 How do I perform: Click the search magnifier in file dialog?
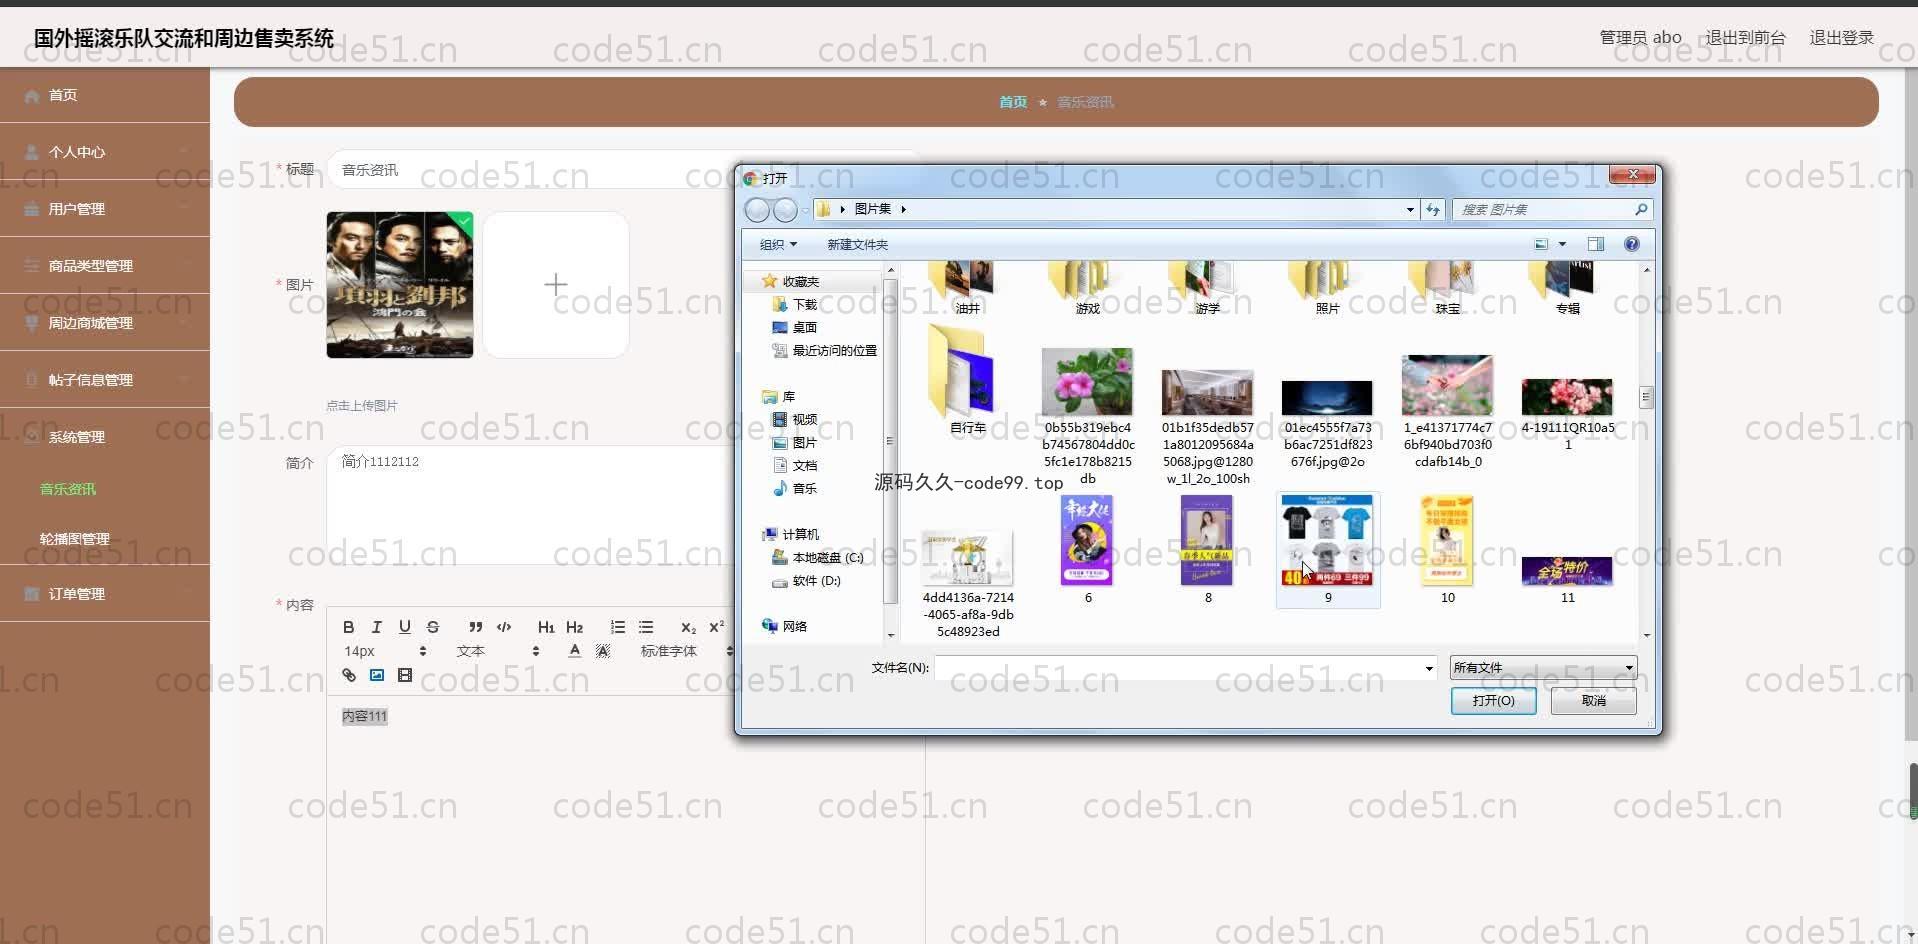click(x=1641, y=209)
